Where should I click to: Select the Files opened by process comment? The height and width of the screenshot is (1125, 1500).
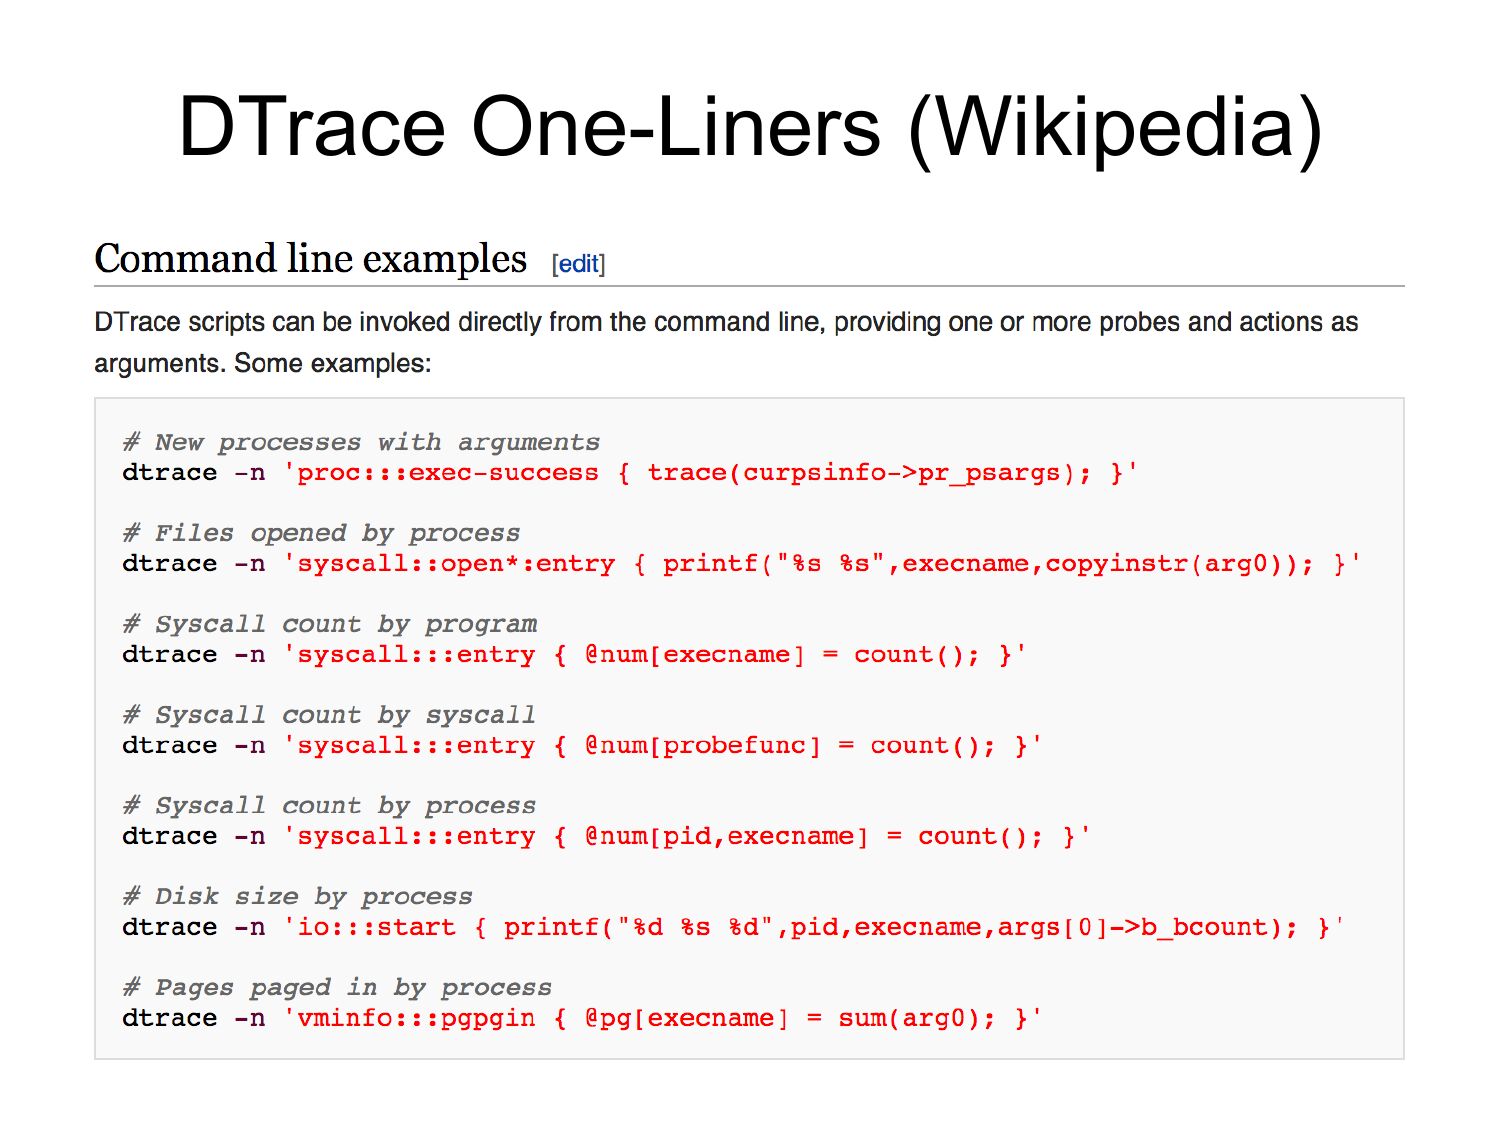321,533
